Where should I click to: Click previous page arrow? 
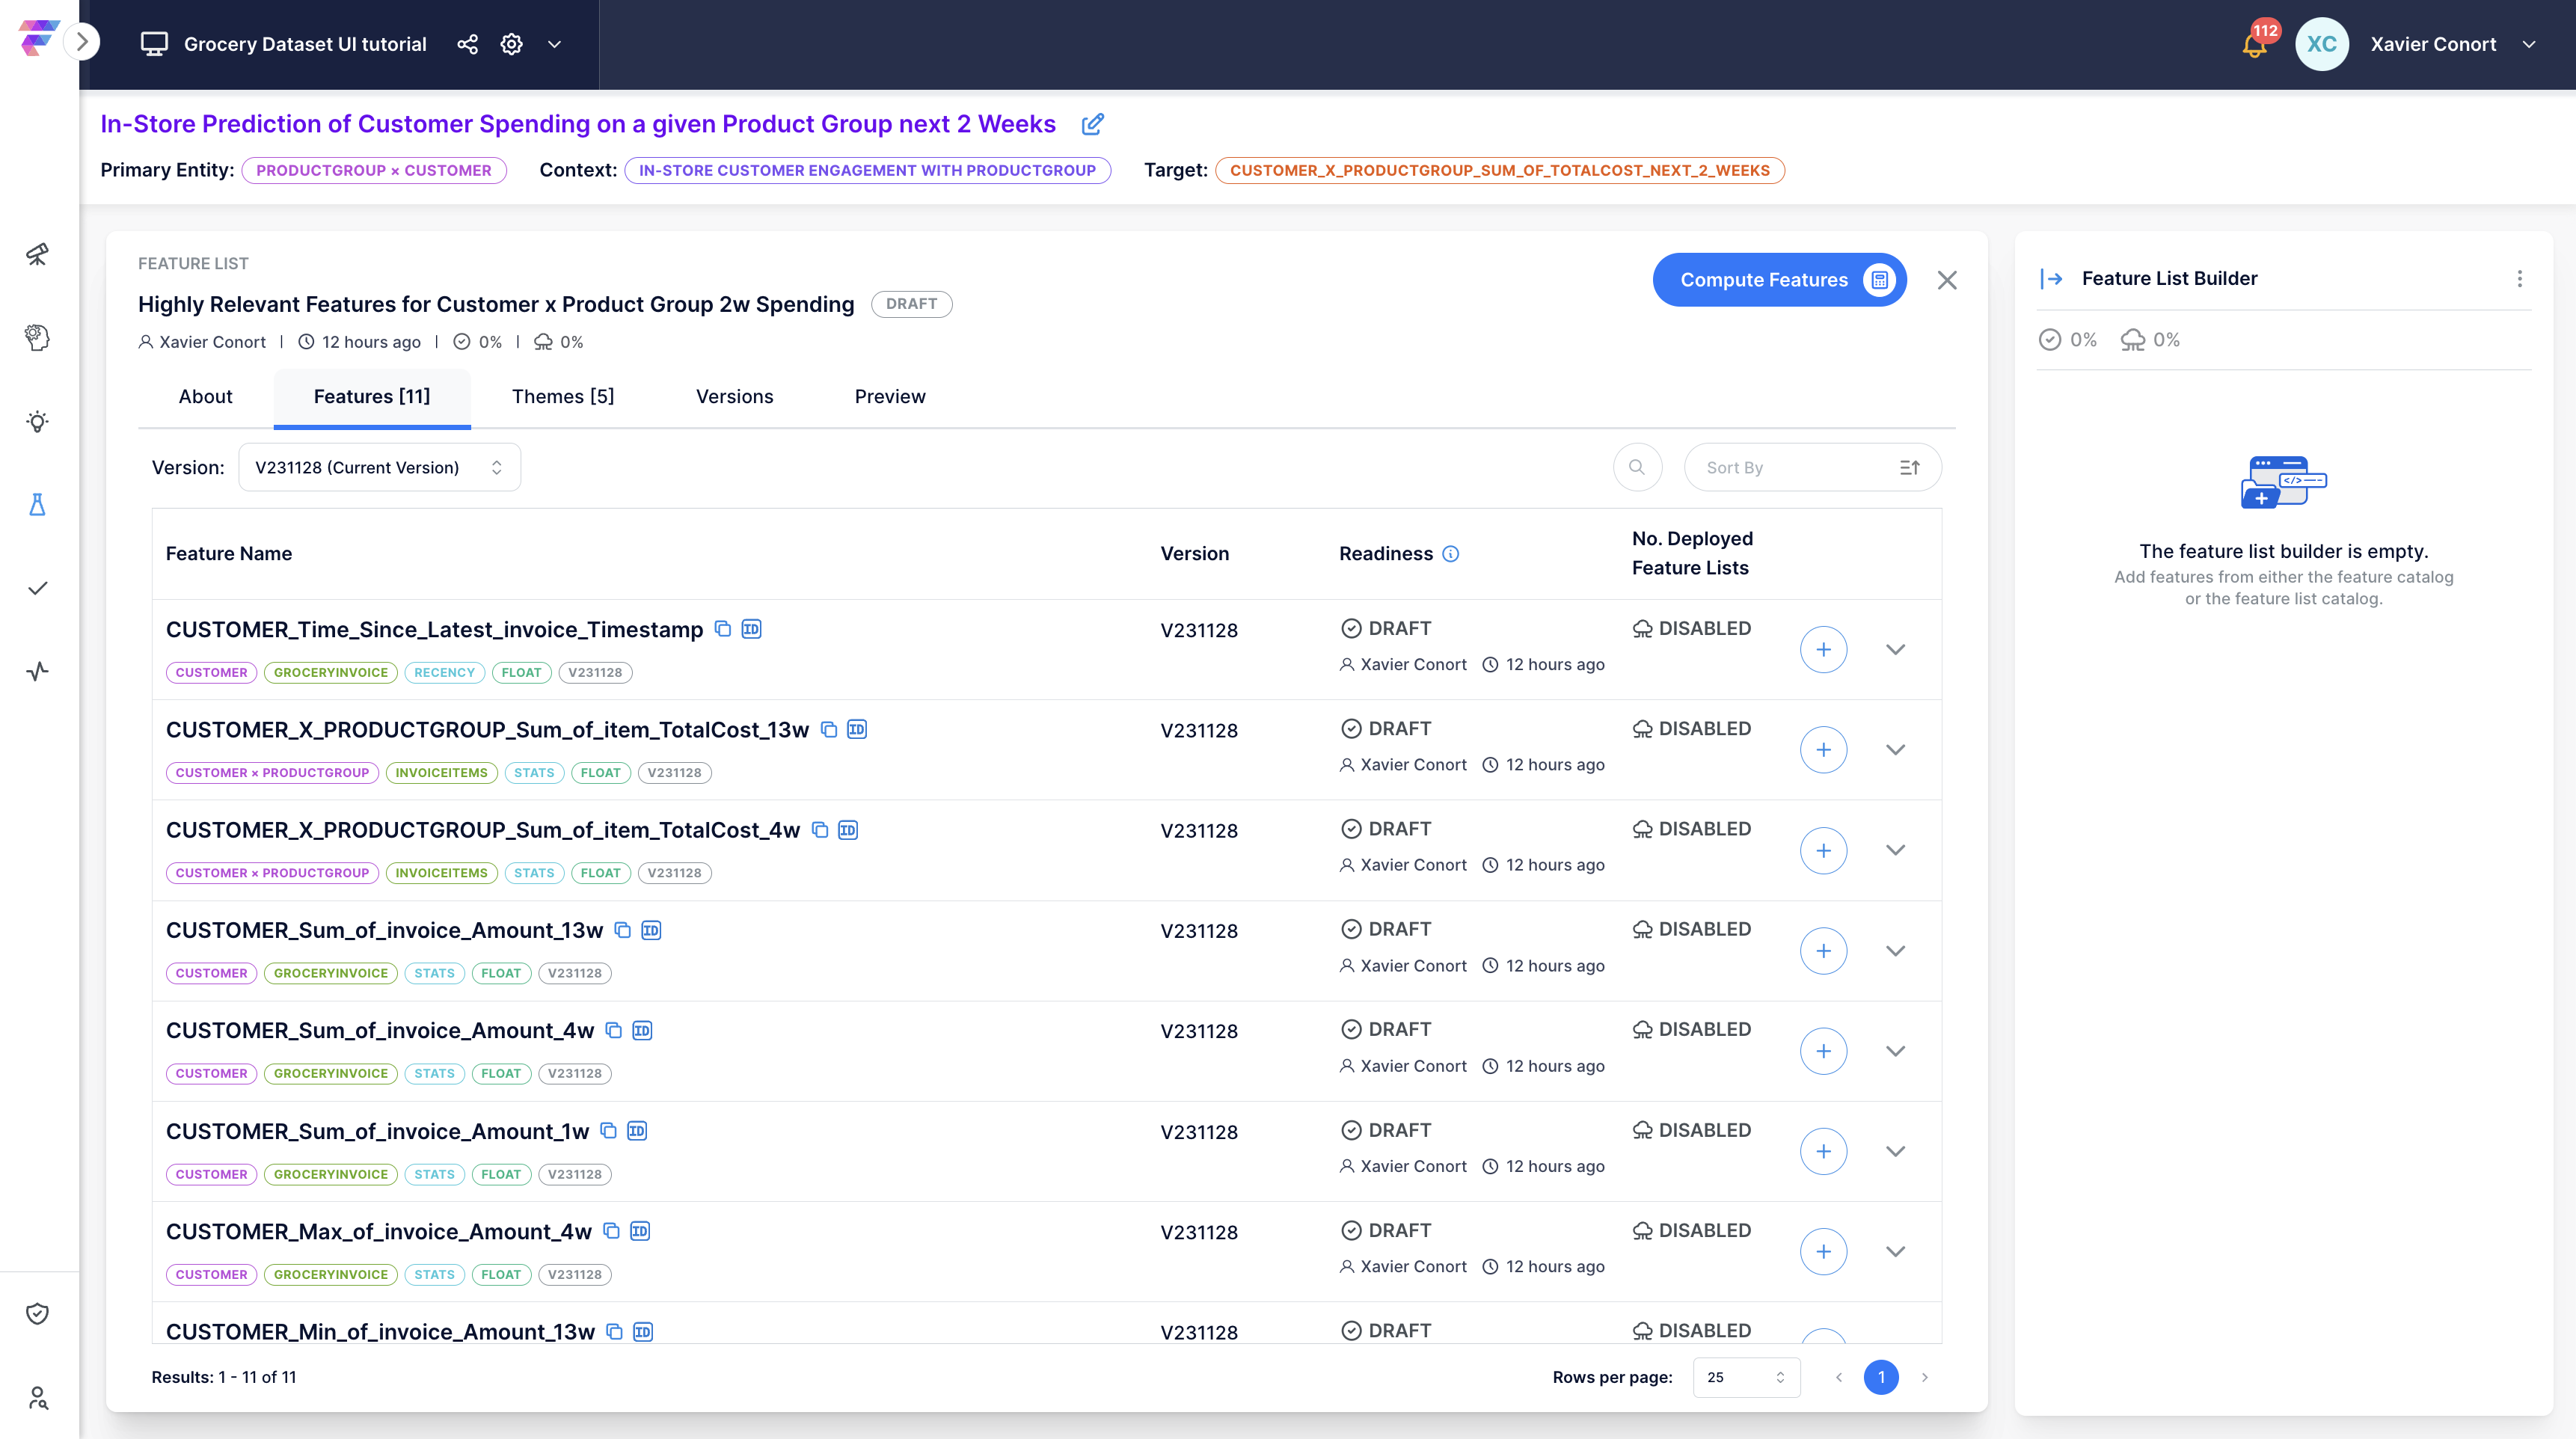point(1838,1377)
